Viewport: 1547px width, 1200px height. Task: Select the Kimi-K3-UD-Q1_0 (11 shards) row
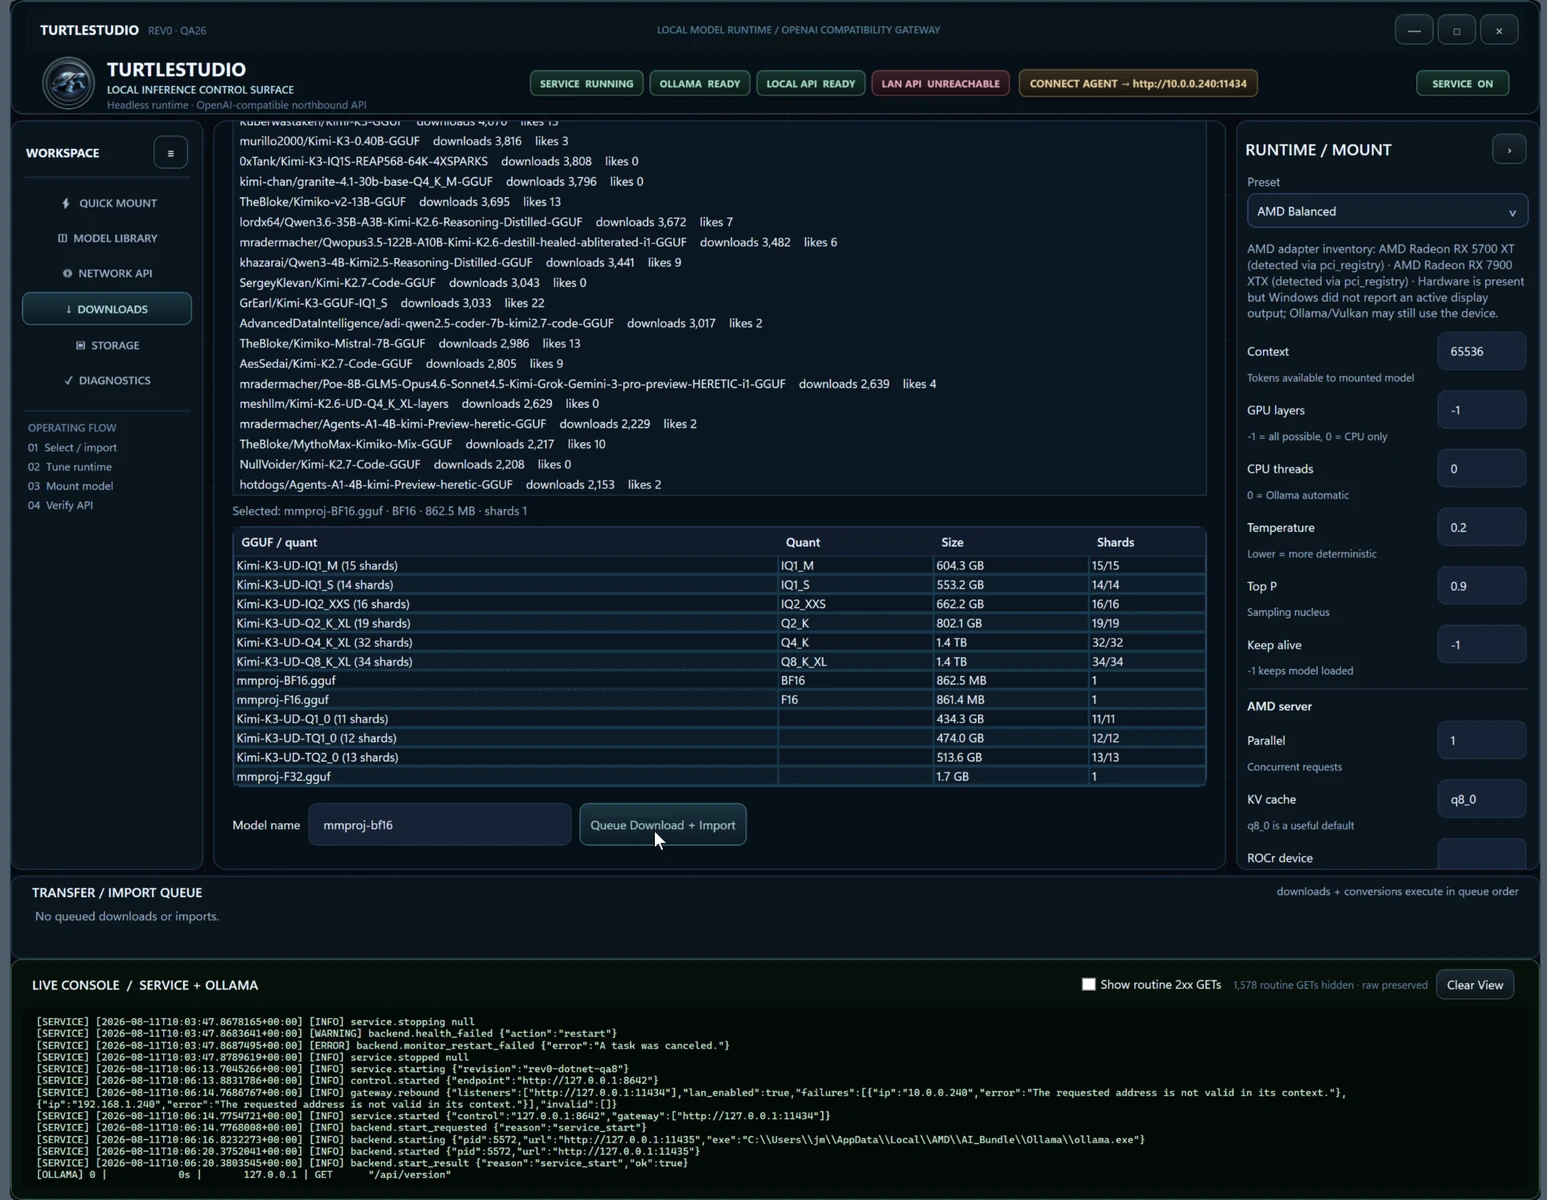coord(719,719)
